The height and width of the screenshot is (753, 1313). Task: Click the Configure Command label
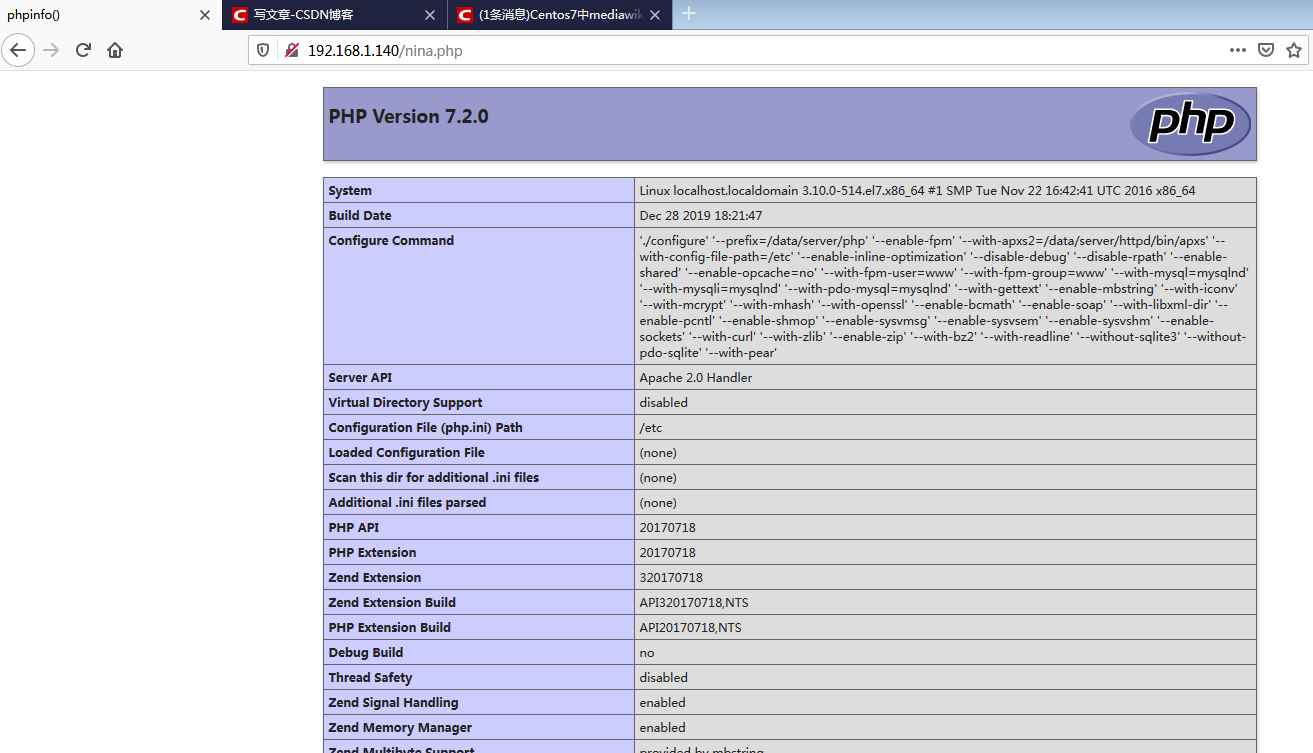(x=391, y=241)
